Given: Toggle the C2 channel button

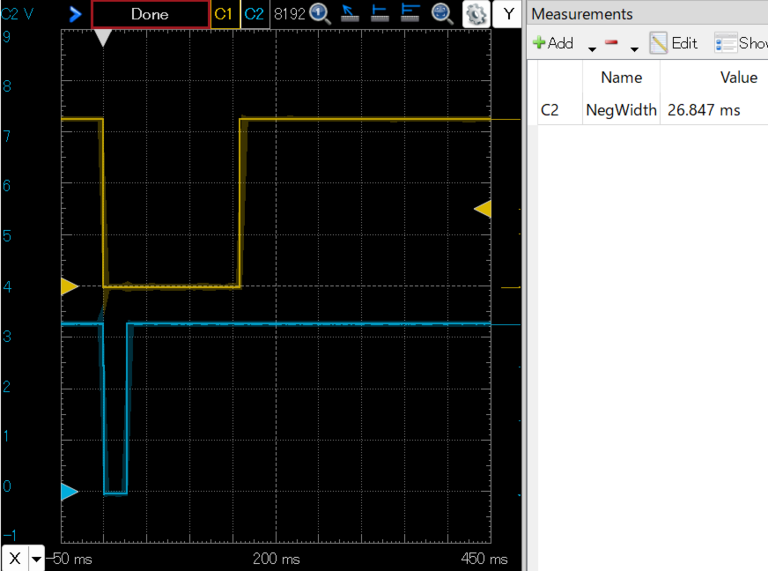Looking at the screenshot, I should (254, 14).
